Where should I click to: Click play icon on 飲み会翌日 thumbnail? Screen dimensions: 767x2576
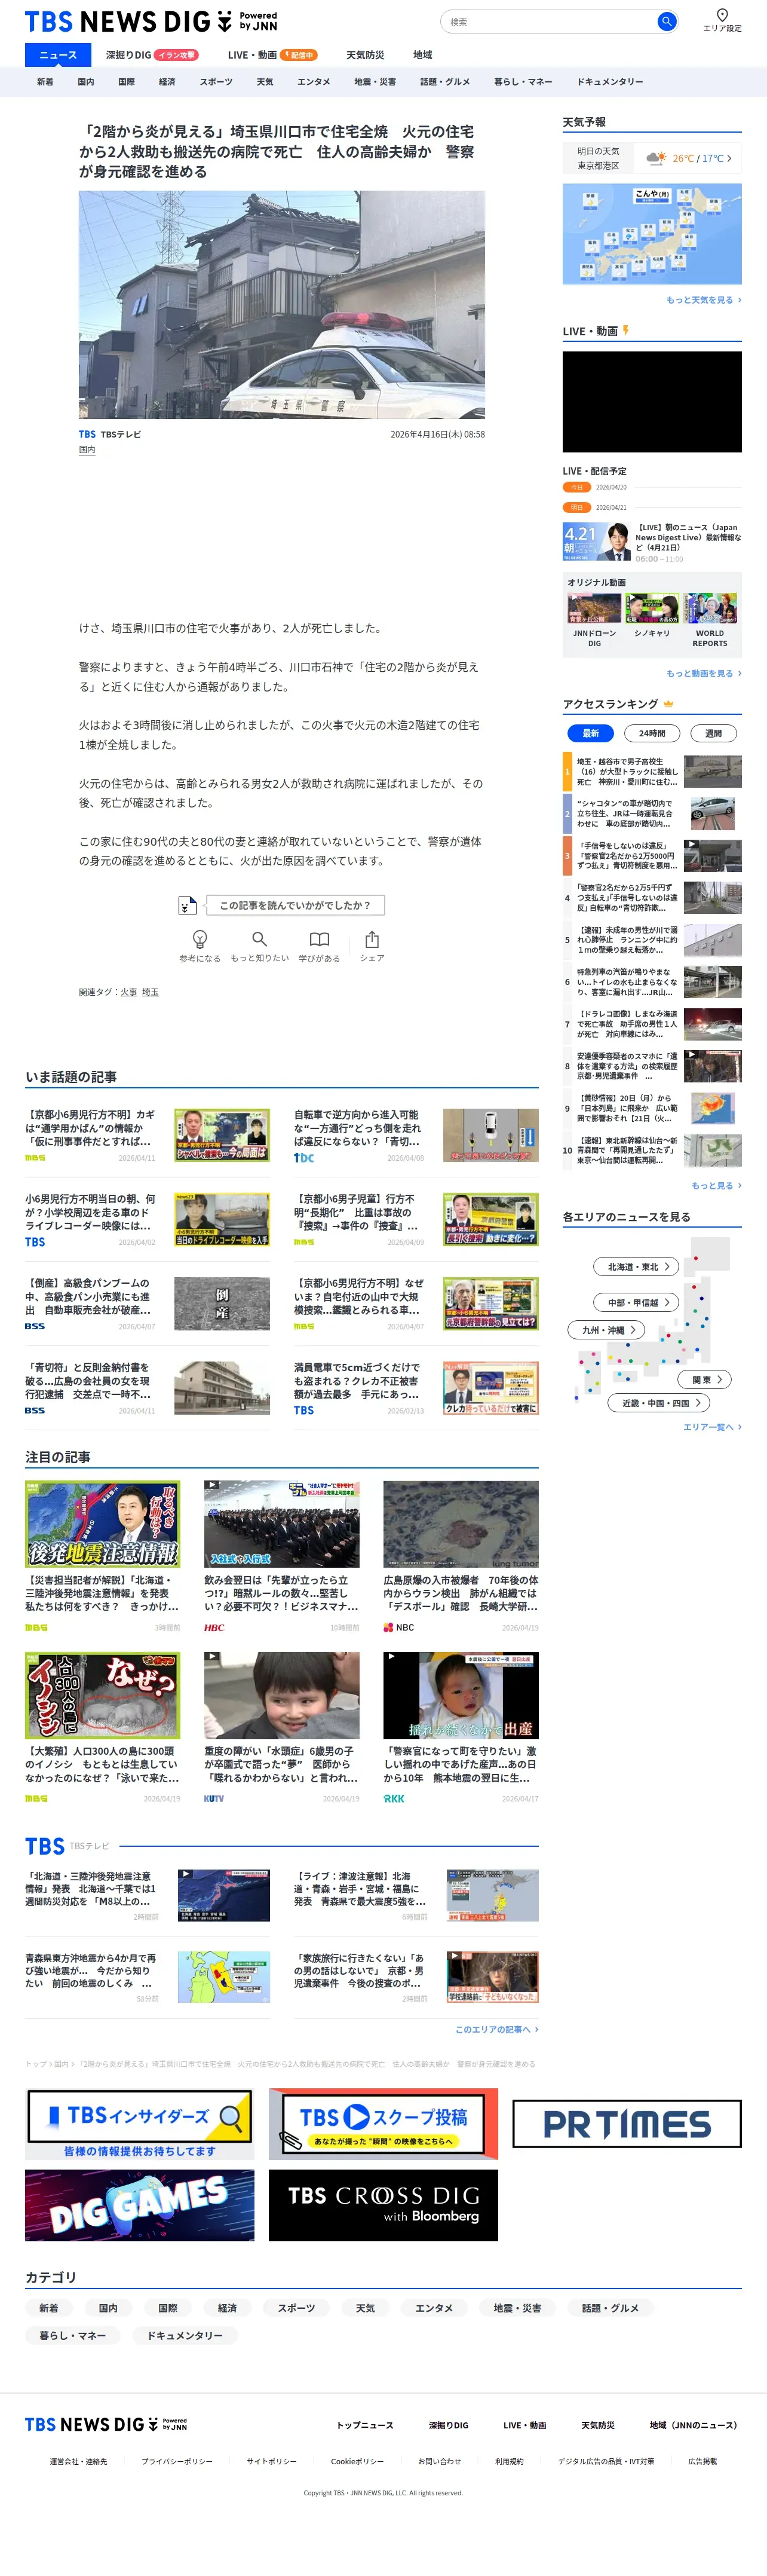(x=211, y=1486)
